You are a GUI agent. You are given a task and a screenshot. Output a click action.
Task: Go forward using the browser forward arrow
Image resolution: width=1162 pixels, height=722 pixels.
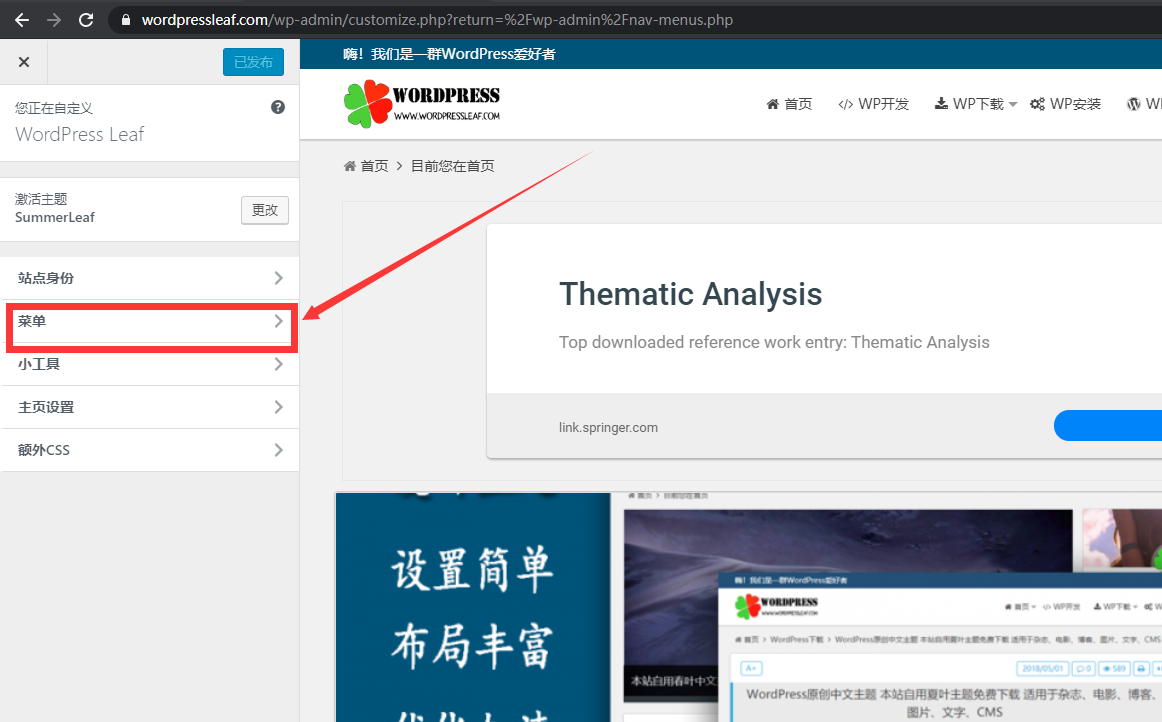coord(54,20)
